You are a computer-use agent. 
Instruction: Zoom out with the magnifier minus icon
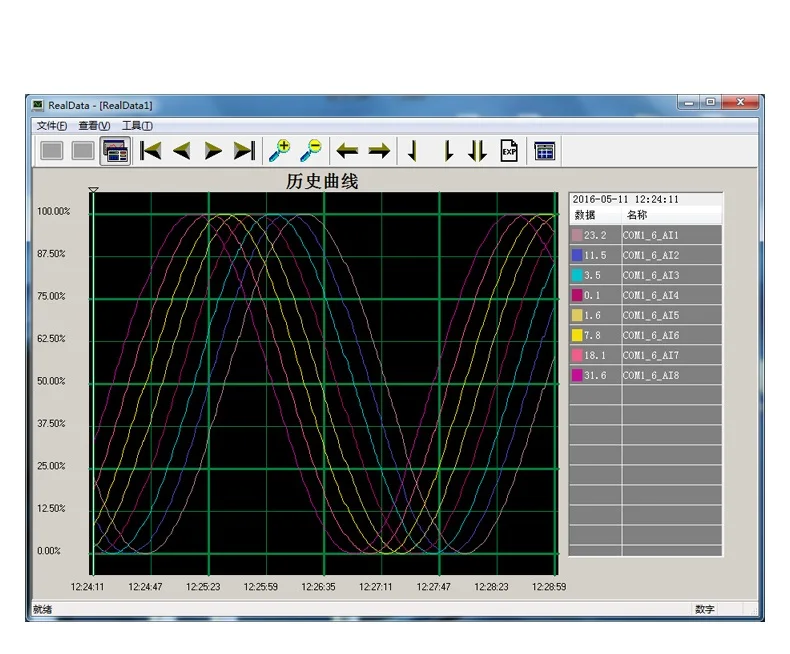[312, 151]
